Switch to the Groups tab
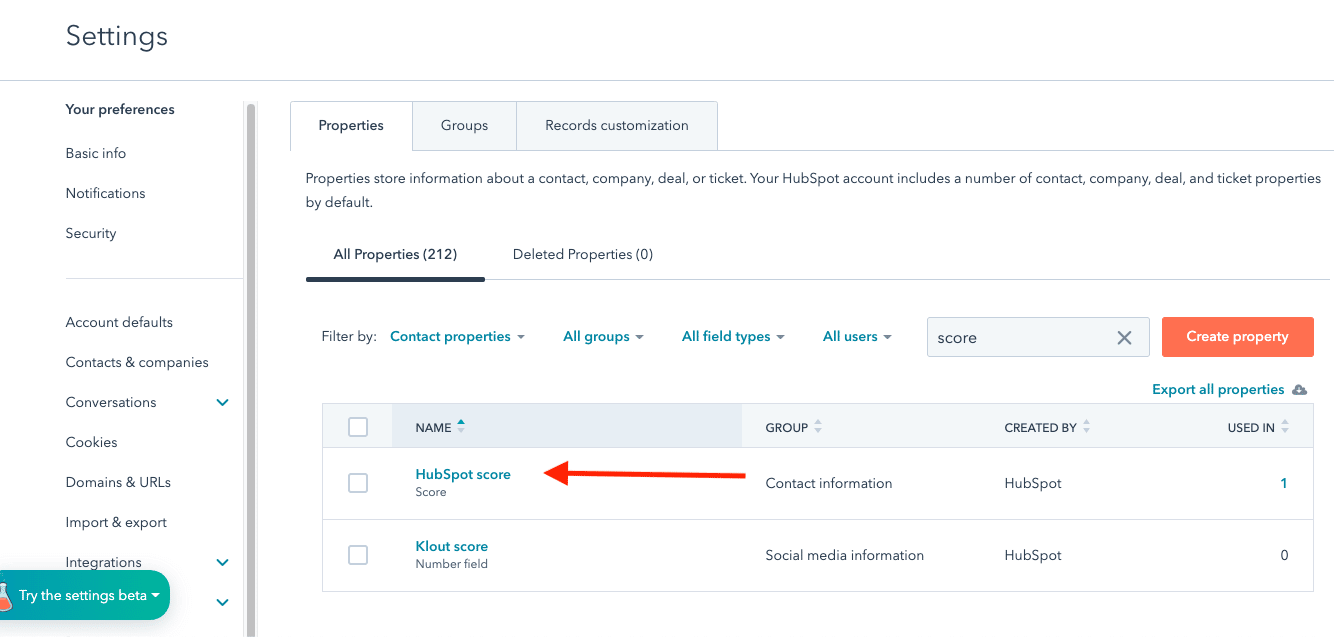 point(464,125)
